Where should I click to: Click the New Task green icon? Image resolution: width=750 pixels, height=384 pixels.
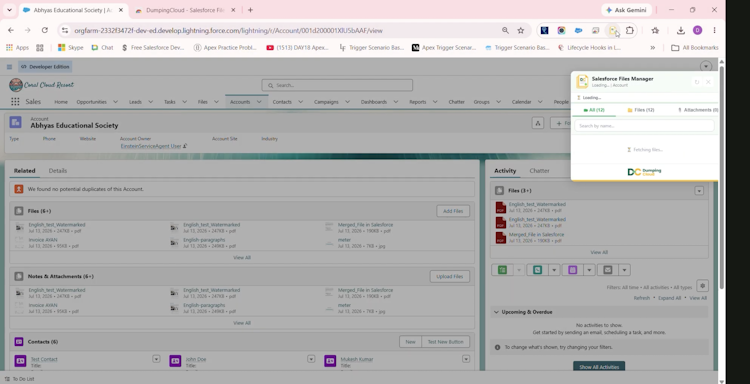tap(502, 270)
